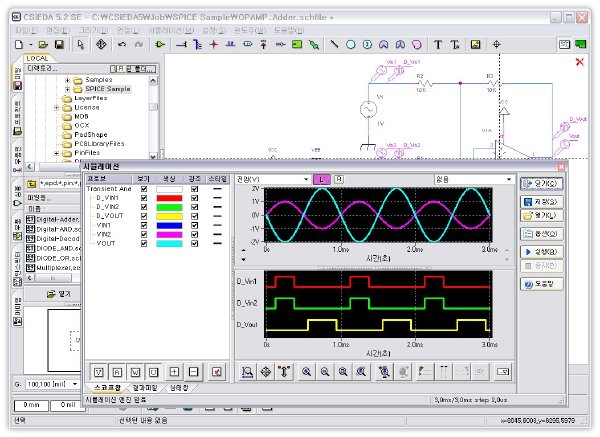Open the 전압(V) axis dropdown
The width and height of the screenshot is (600, 437).
click(306, 179)
